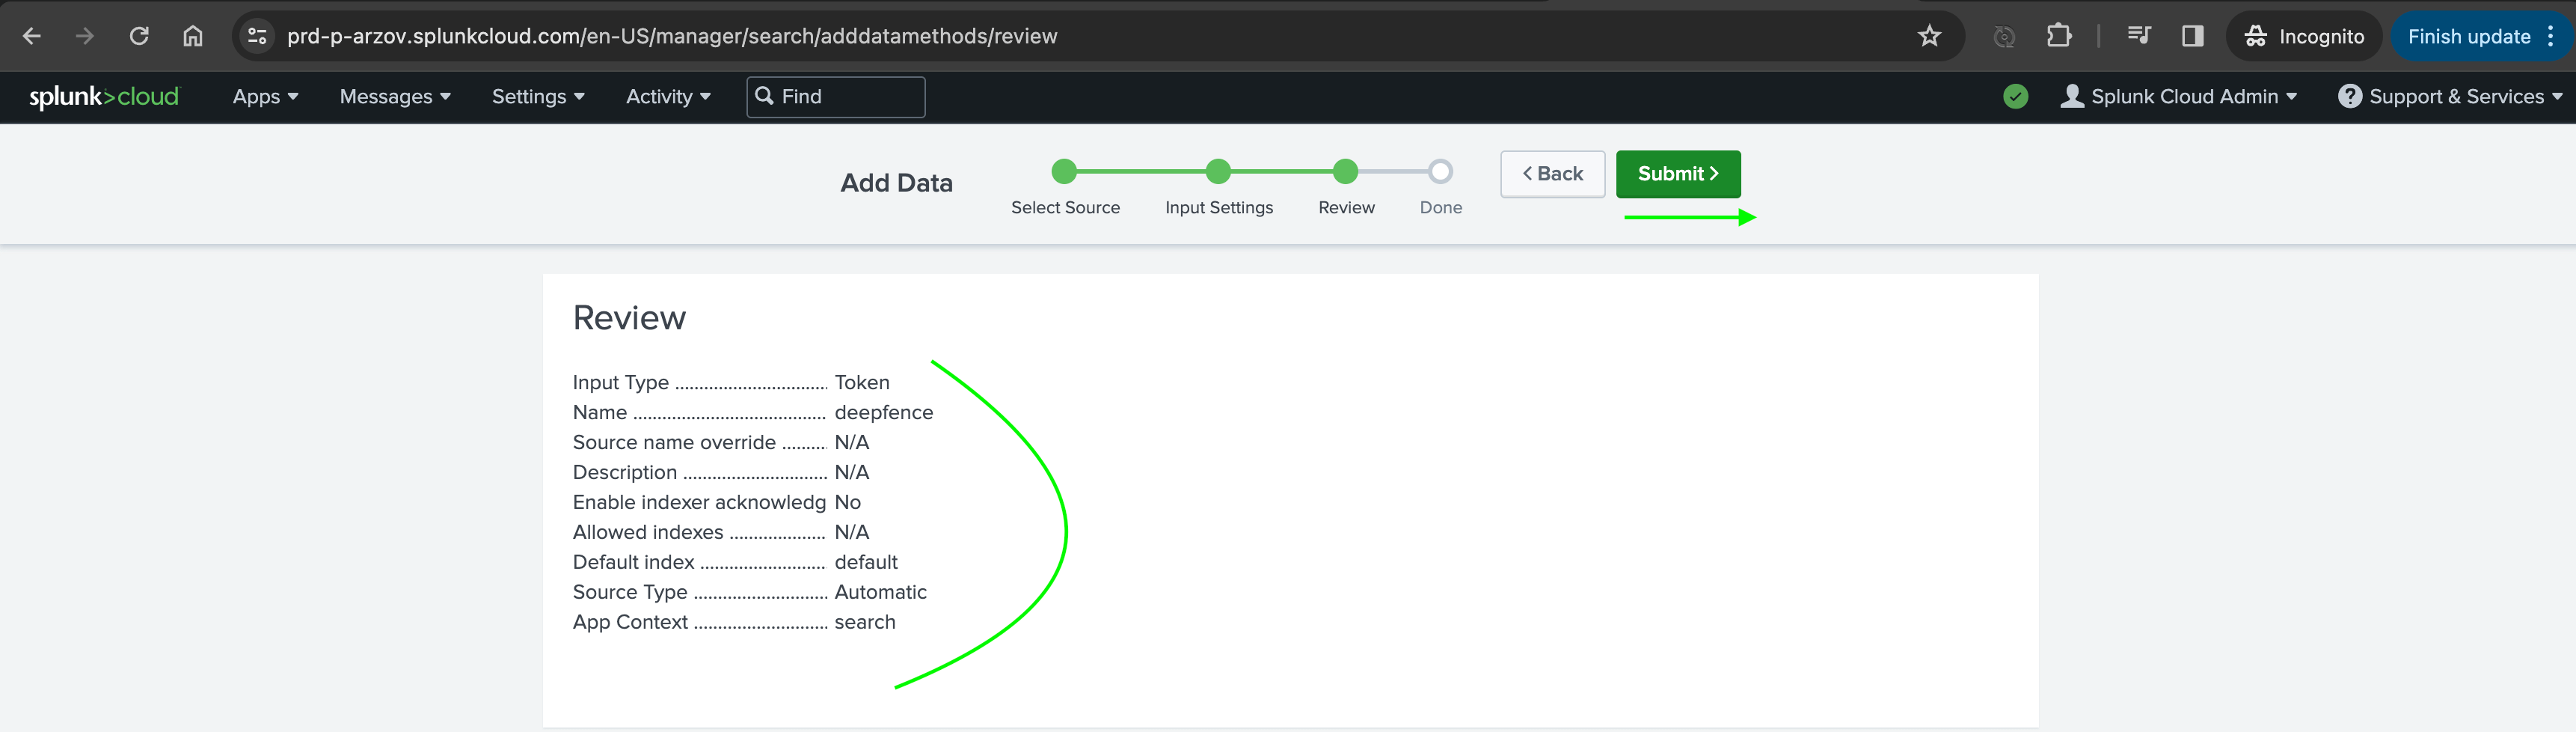Click the Select Source step circle
2576x732 pixels.
point(1064,172)
